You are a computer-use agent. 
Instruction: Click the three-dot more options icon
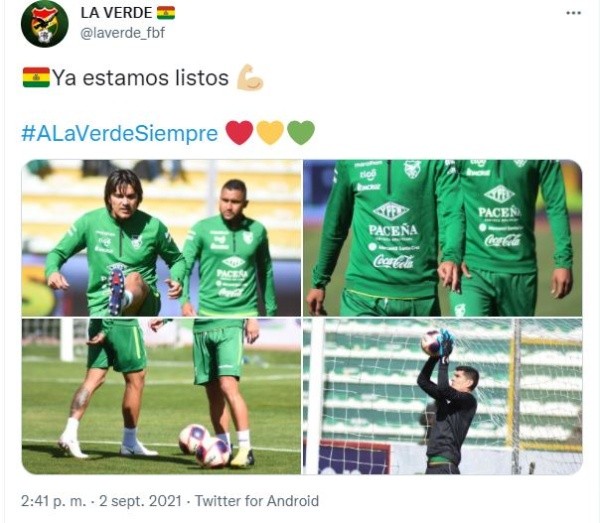[x=574, y=13]
